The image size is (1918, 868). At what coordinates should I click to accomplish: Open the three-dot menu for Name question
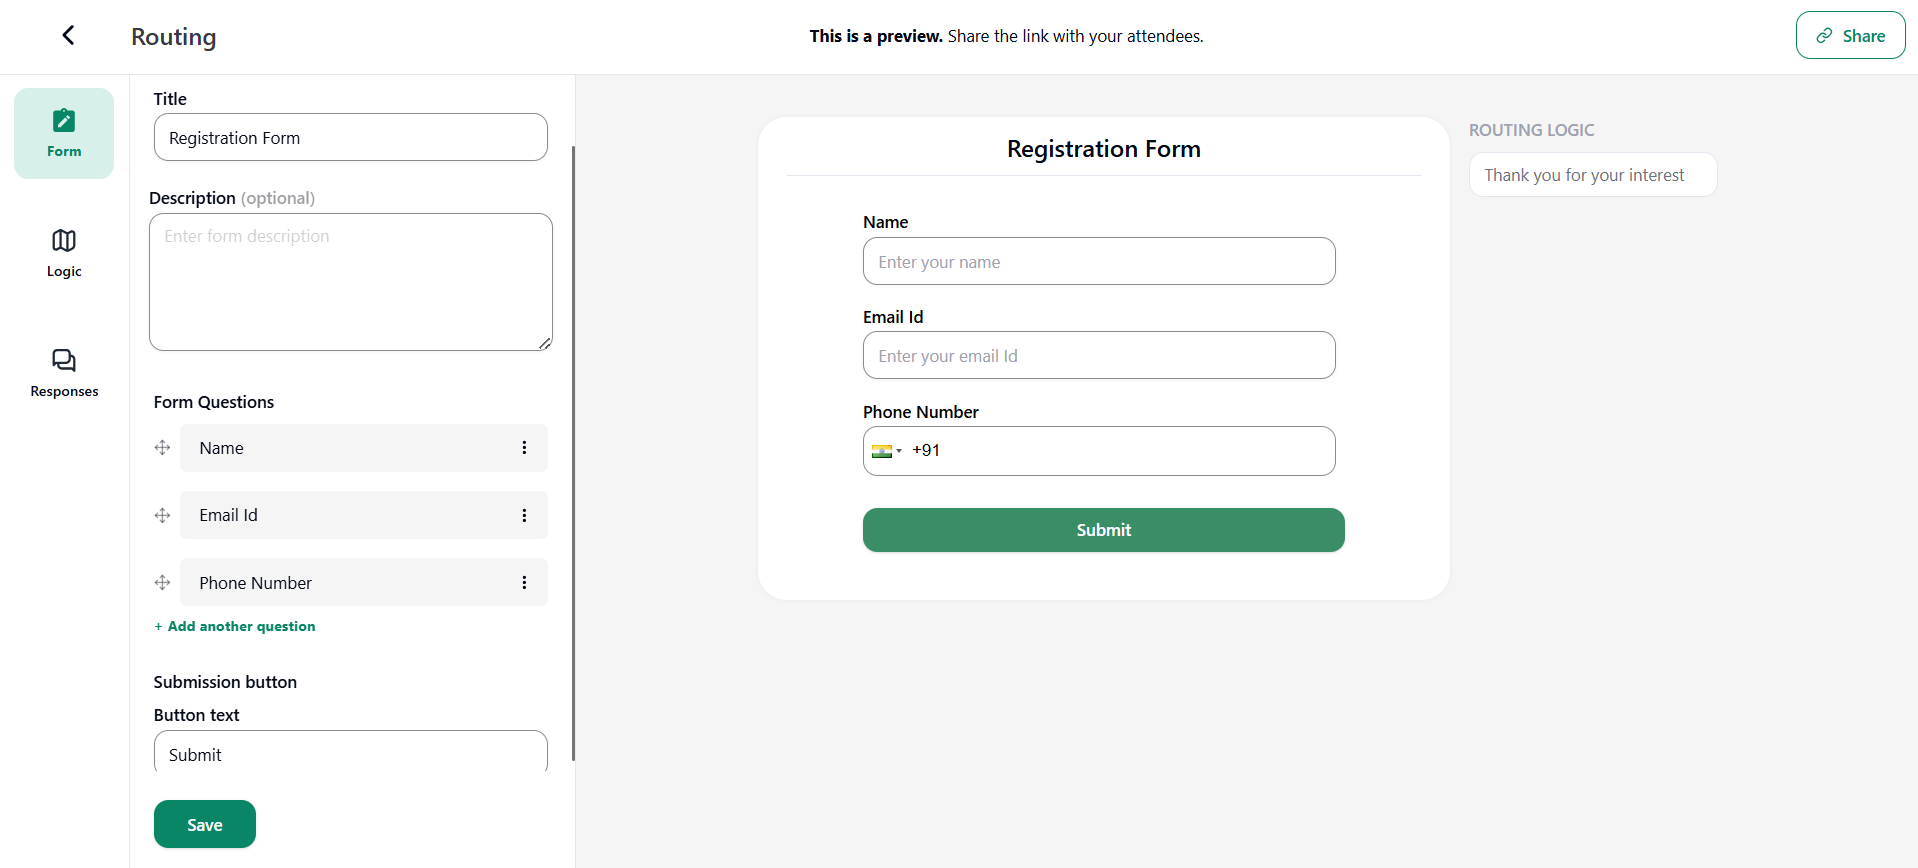pos(524,448)
